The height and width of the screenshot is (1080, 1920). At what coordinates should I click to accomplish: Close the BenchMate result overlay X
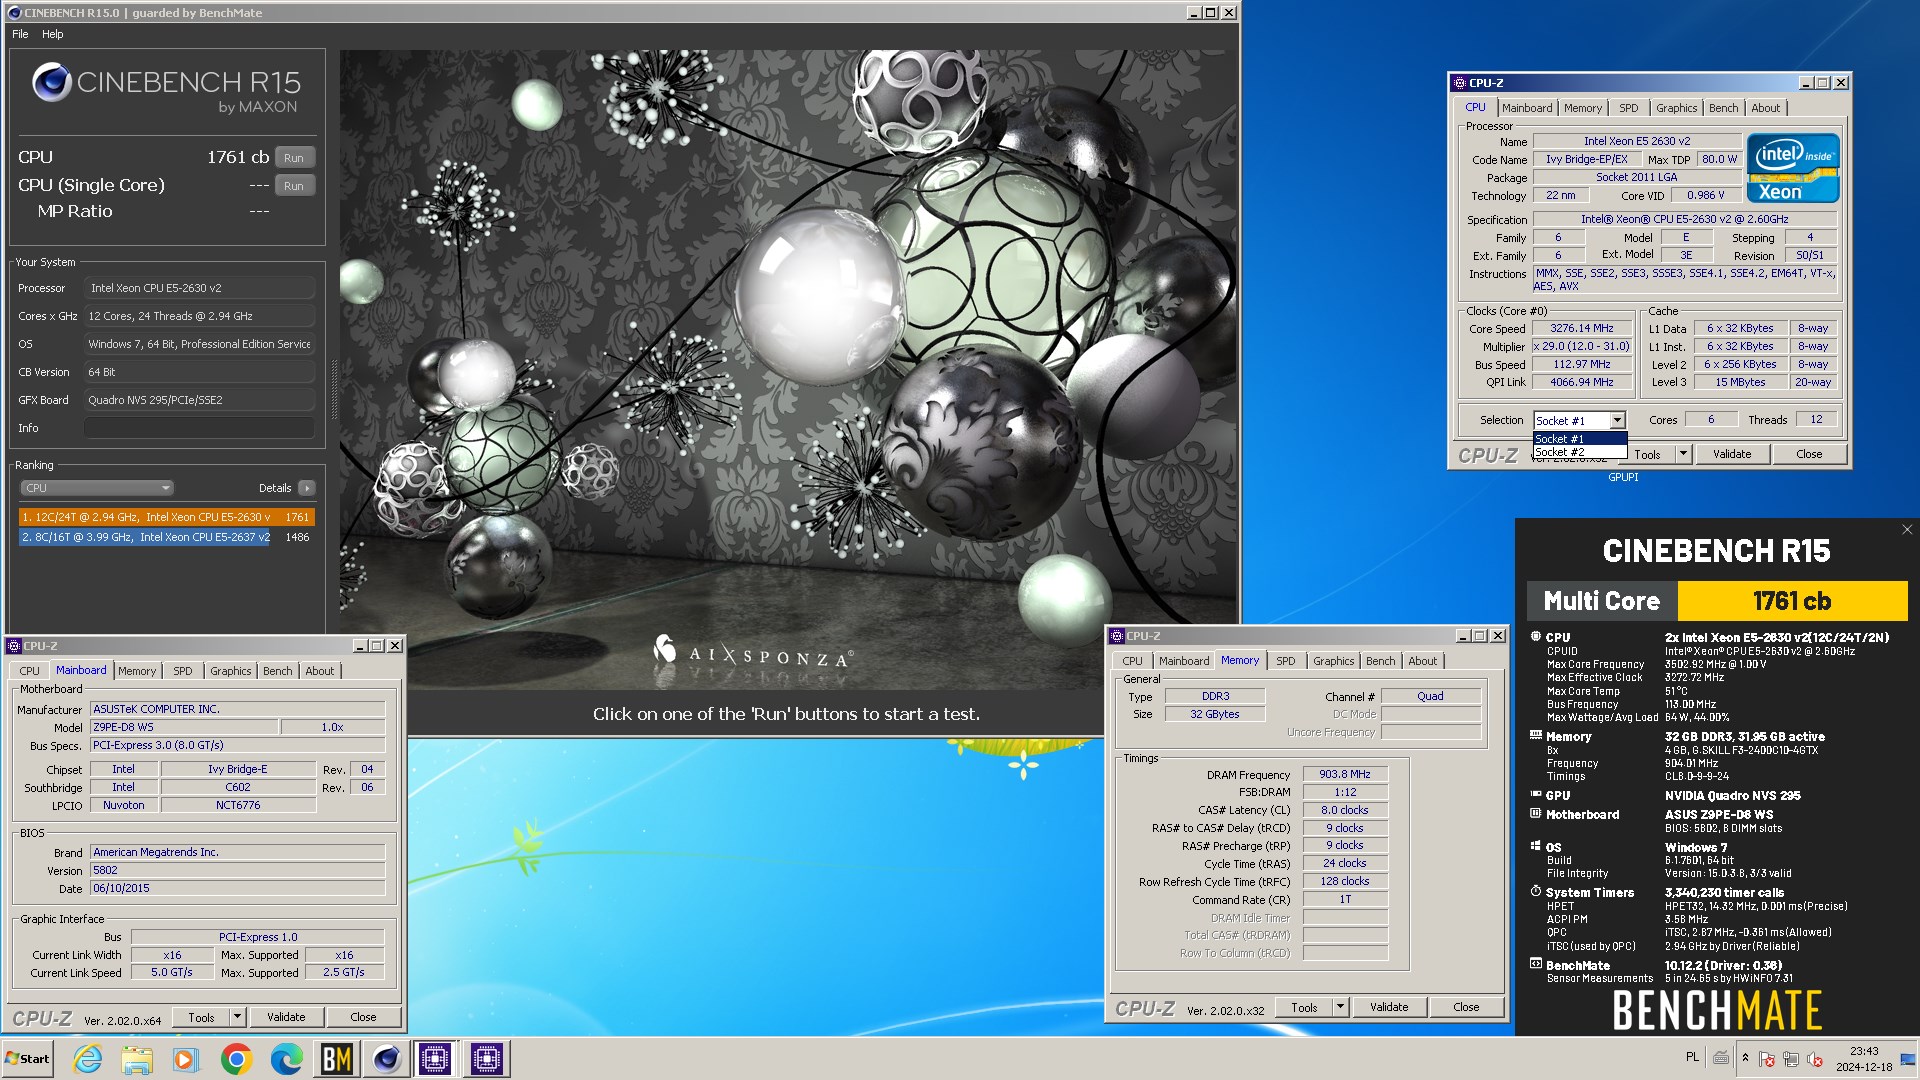point(1907,530)
